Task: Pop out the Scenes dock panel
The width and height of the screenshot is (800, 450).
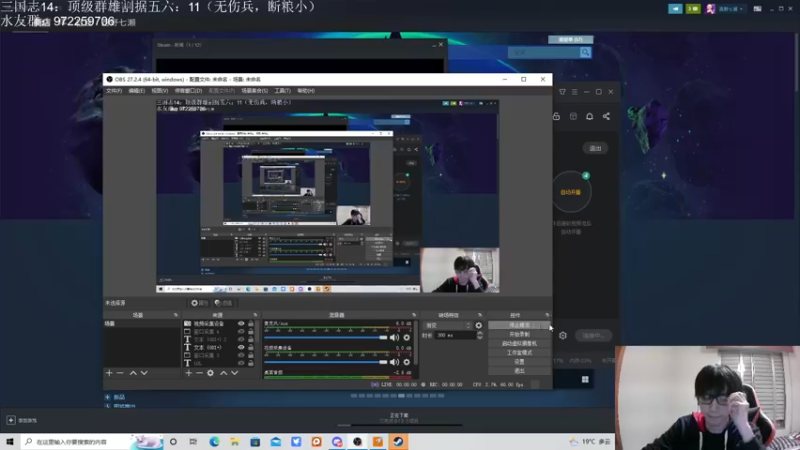Action: point(176,315)
